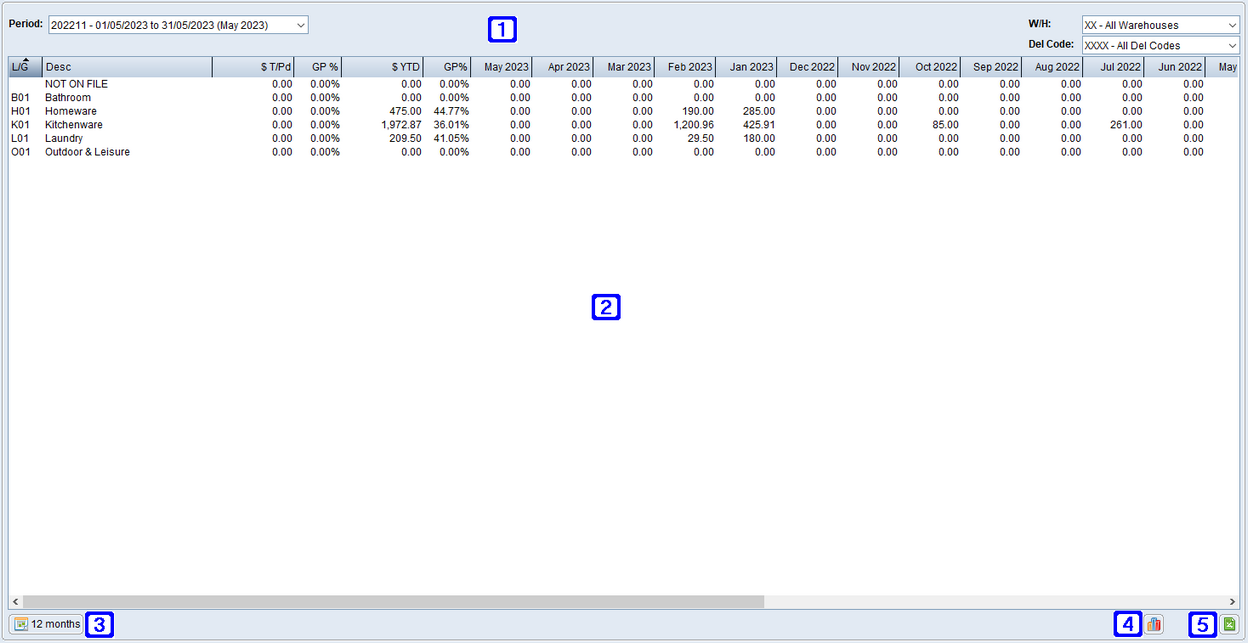This screenshot has height=643, width=1248.
Task: Click the right scroll arrow
Action: (x=1233, y=601)
